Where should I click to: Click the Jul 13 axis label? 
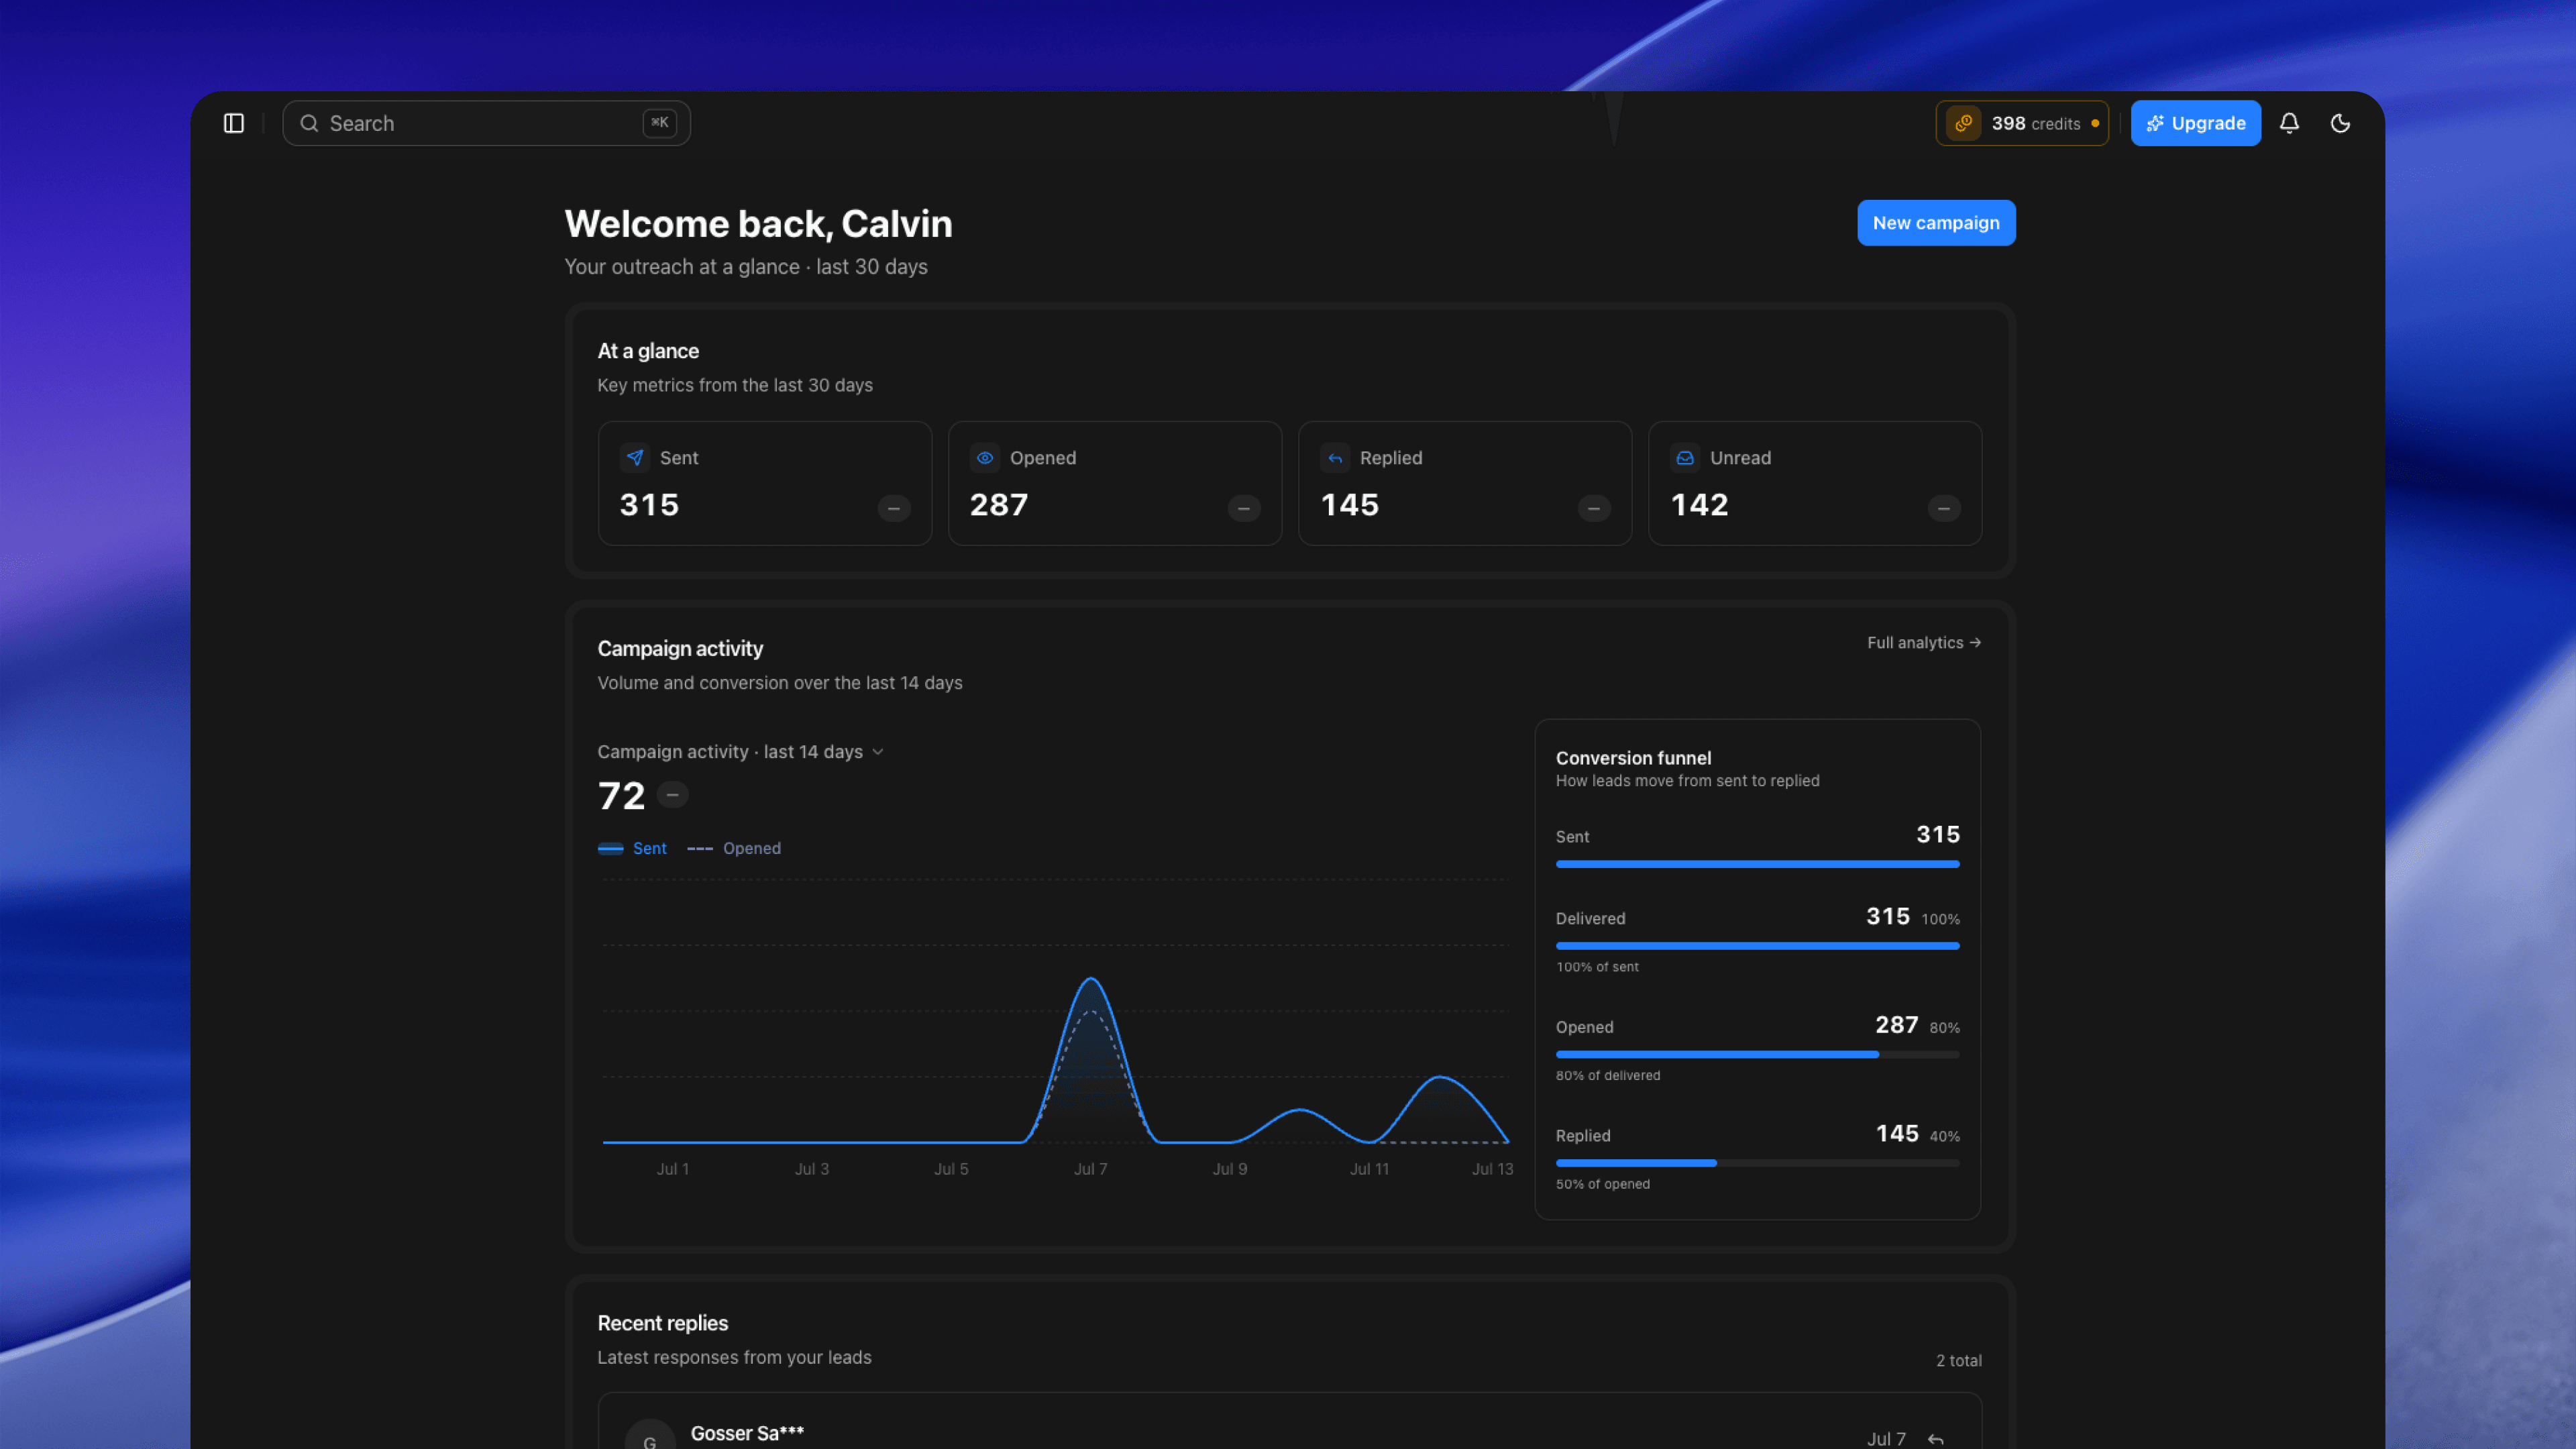point(1492,1169)
